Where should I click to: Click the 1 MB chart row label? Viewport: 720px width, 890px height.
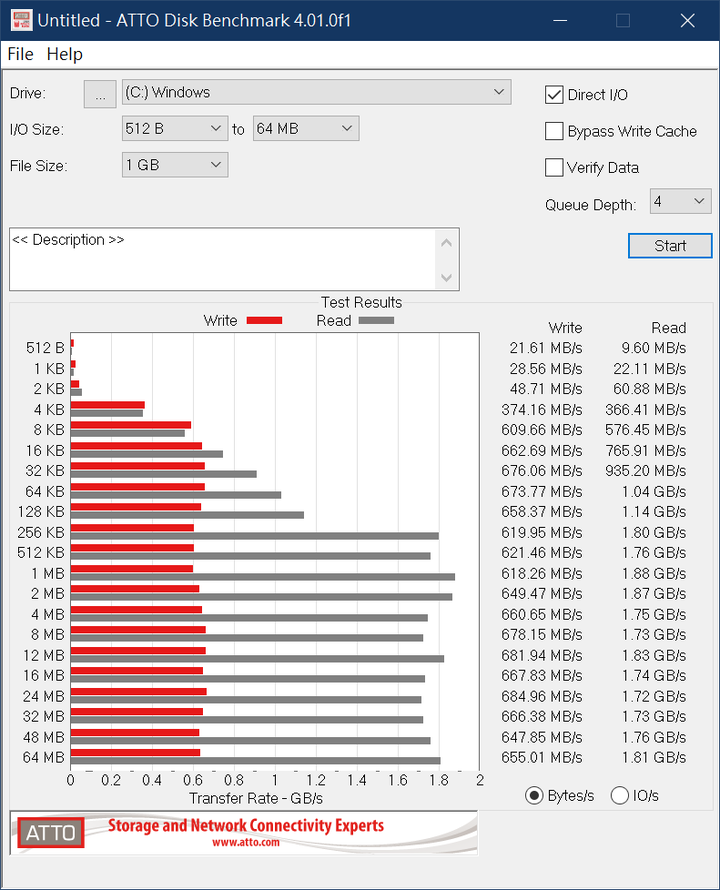pyautogui.click(x=48, y=574)
